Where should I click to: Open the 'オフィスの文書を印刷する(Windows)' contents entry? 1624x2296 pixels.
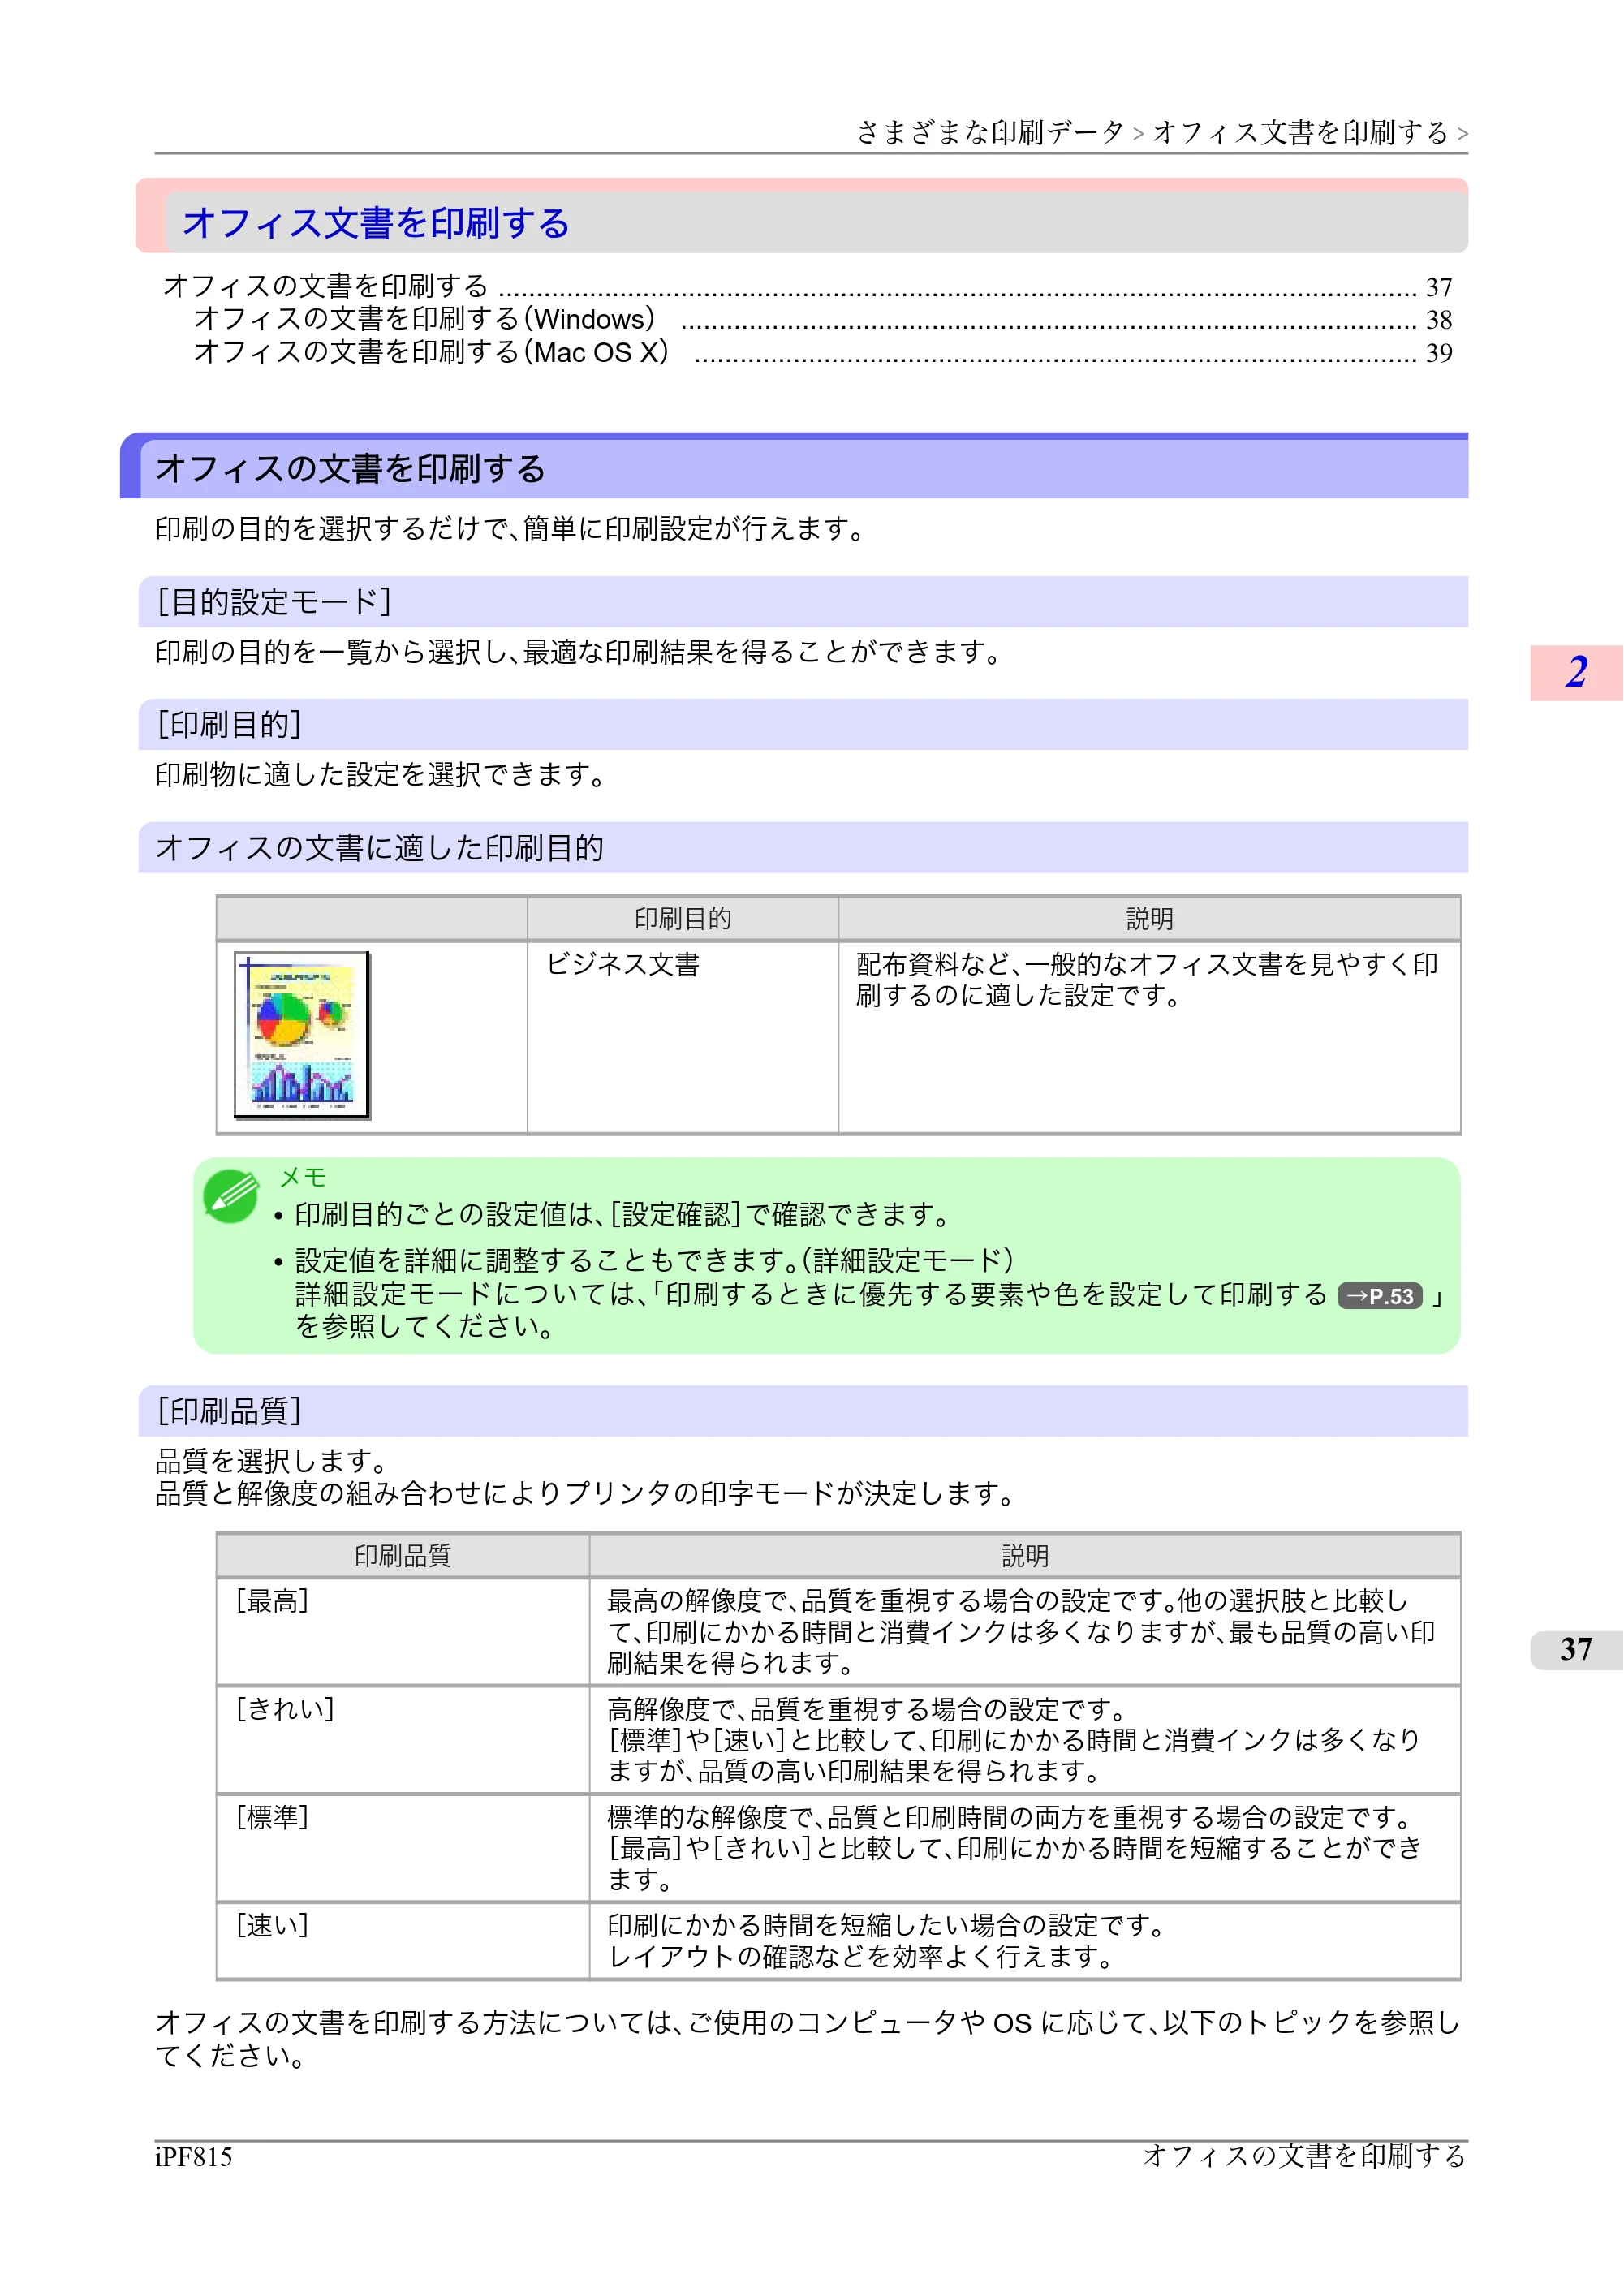pos(822,319)
